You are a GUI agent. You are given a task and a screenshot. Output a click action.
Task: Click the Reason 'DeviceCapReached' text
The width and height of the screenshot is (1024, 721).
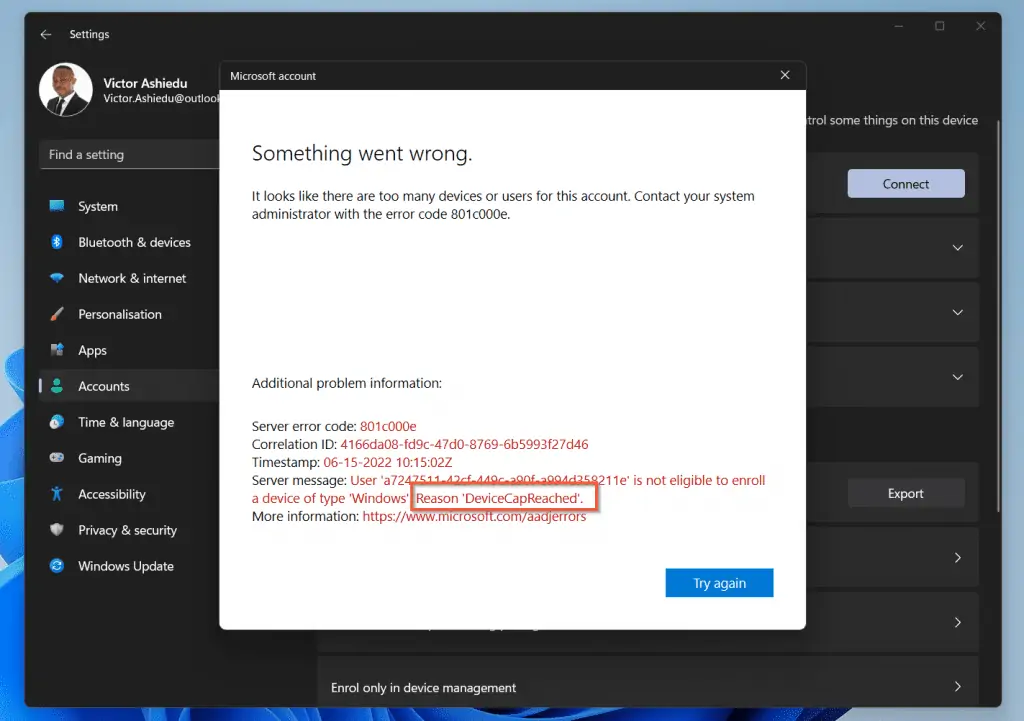500,498
